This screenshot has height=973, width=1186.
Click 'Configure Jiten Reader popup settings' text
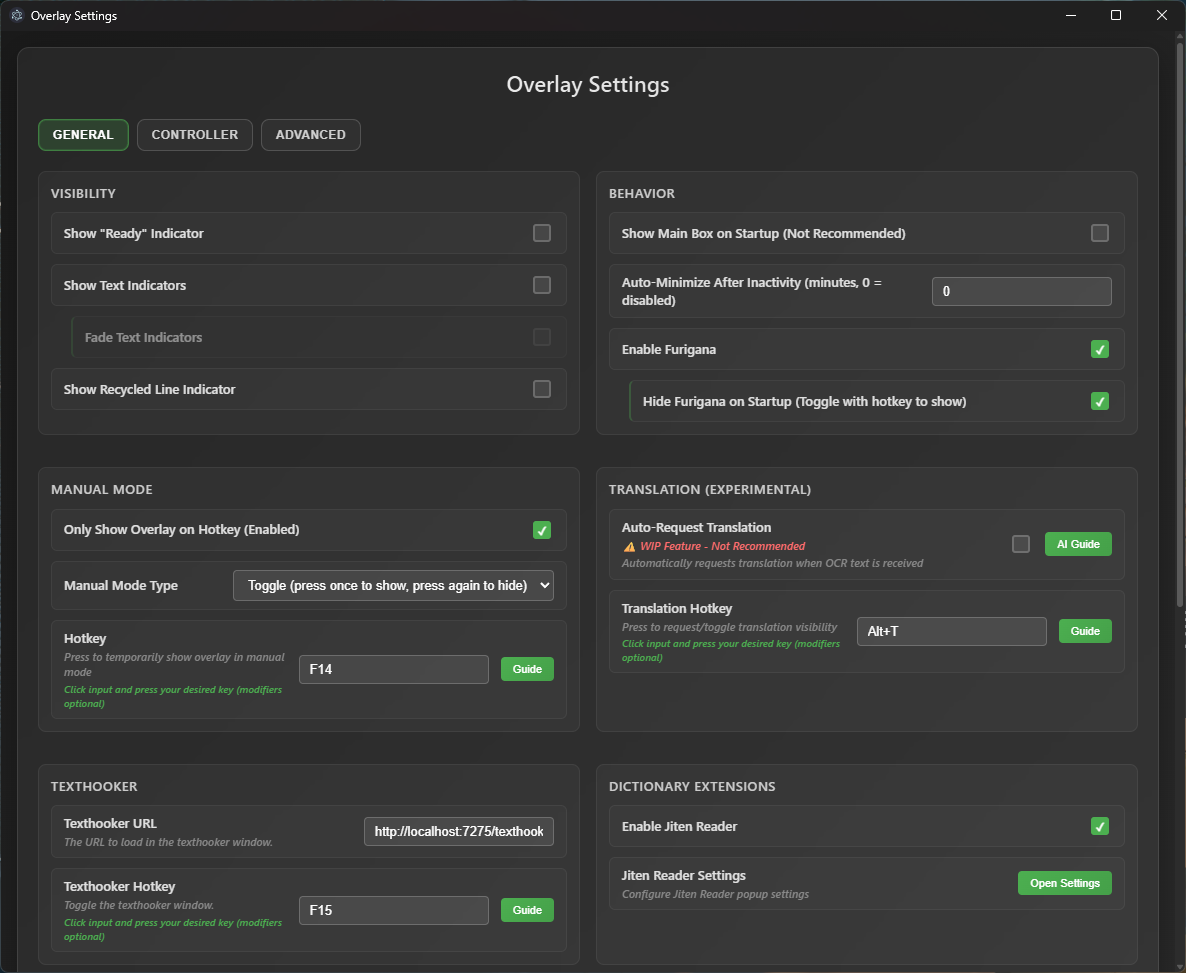point(716,894)
